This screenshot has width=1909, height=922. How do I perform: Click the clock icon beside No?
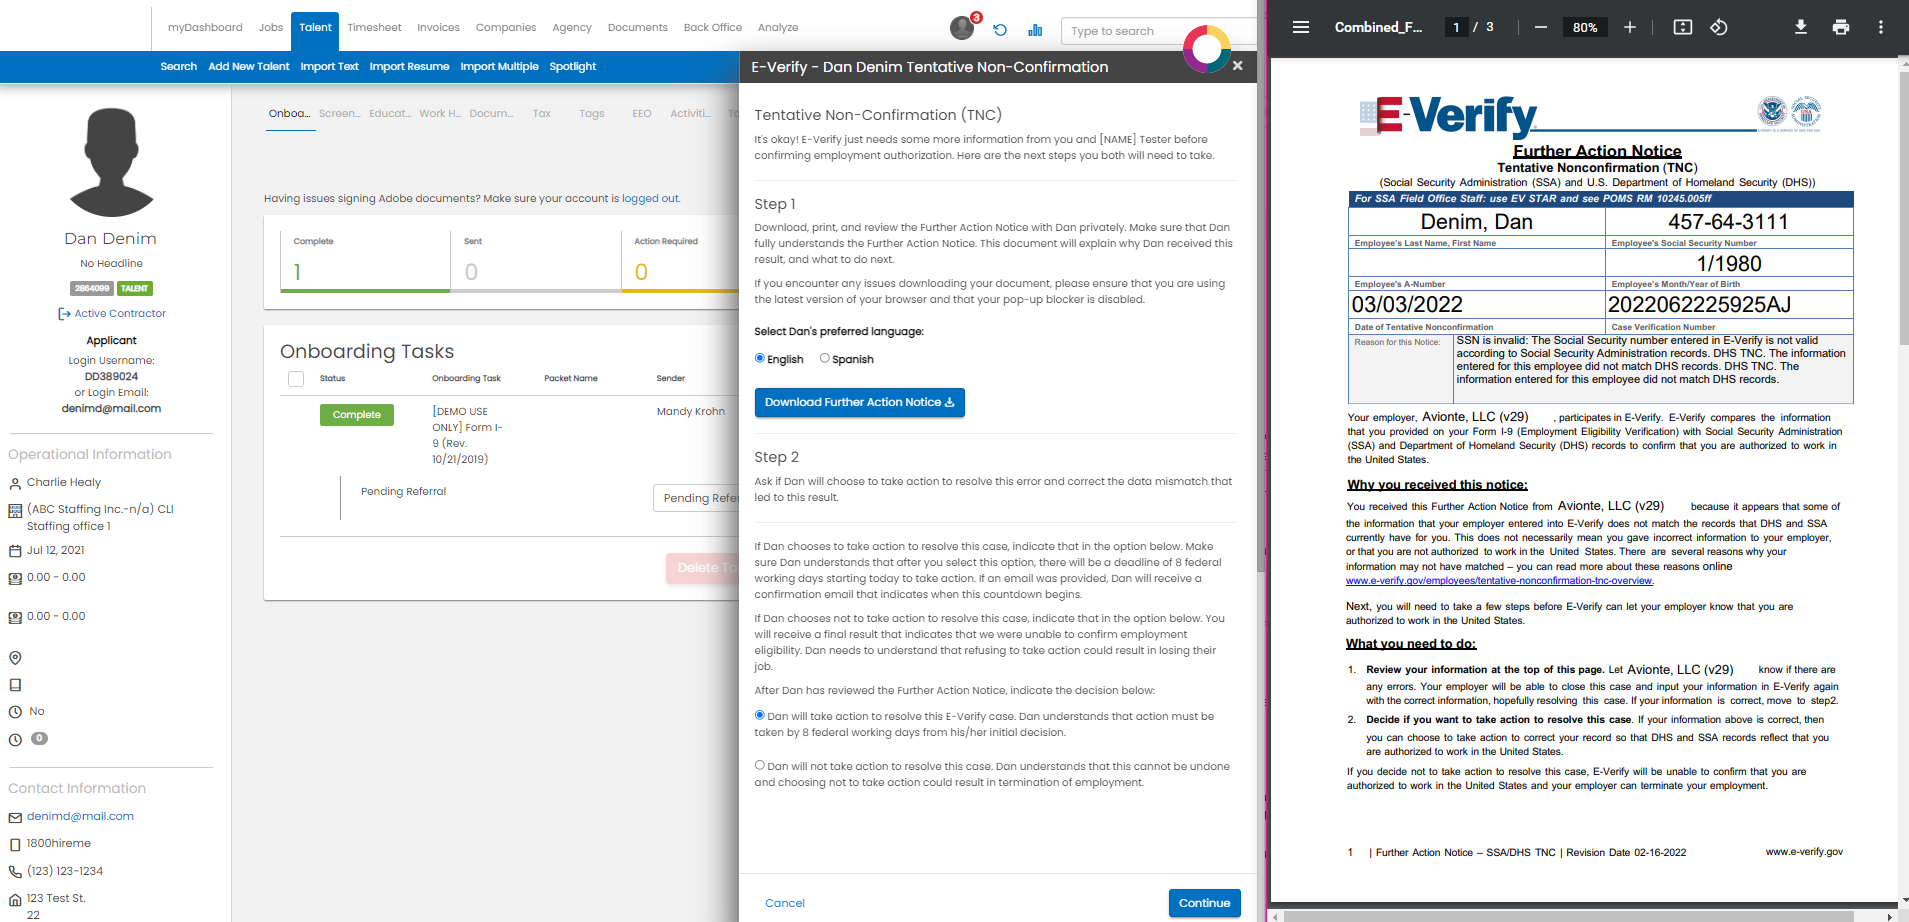[15, 712]
